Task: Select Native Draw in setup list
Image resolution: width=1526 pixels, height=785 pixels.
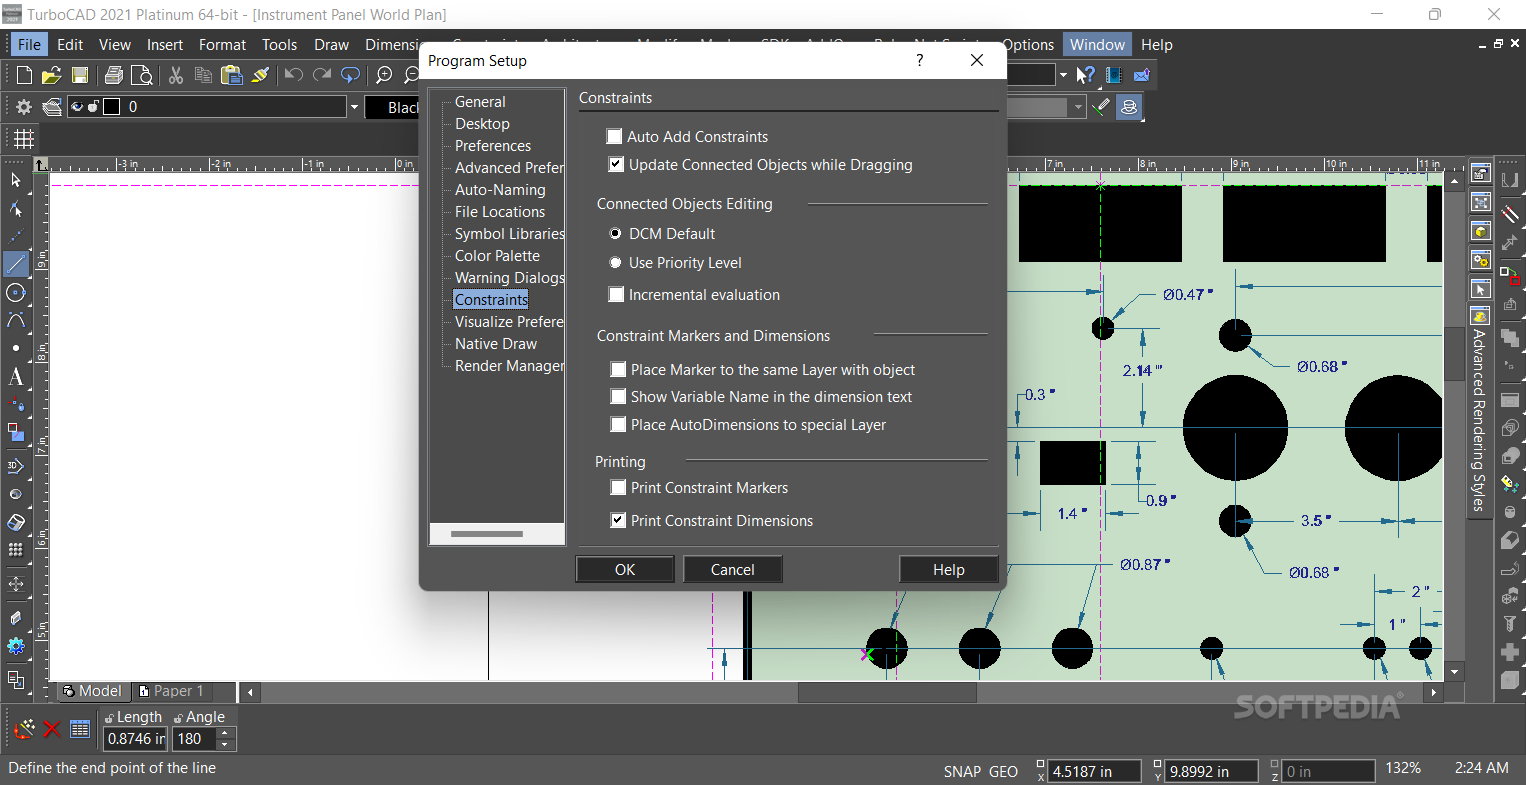Action: pos(496,344)
